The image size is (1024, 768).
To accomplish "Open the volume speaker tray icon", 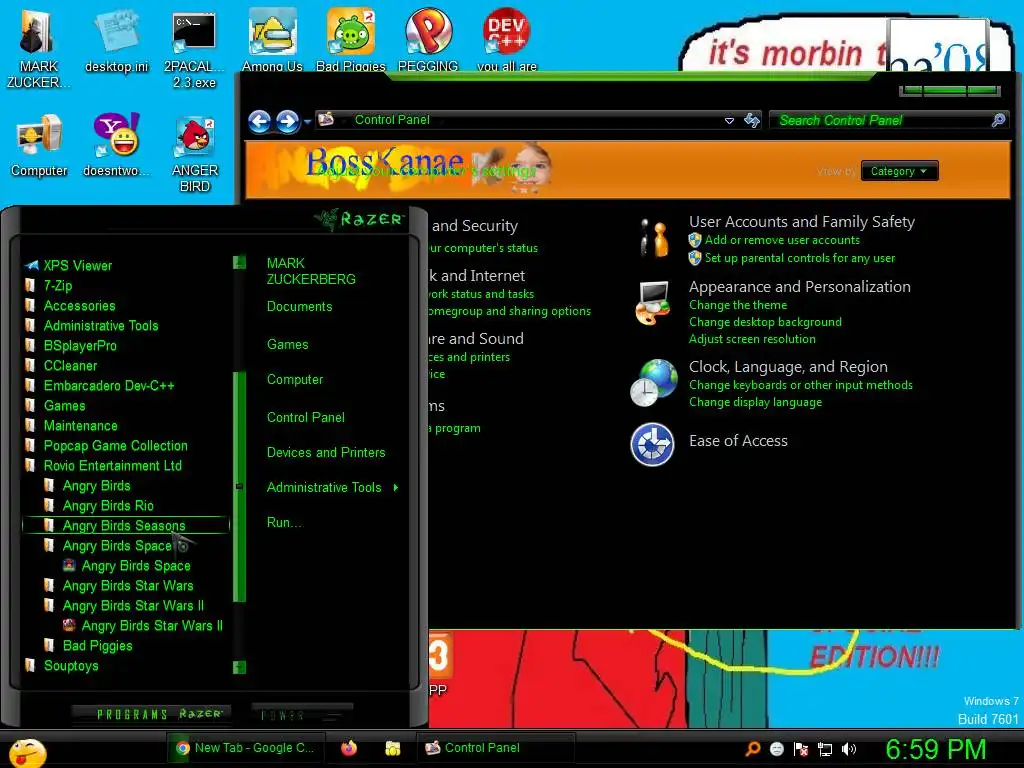I will click(x=849, y=749).
